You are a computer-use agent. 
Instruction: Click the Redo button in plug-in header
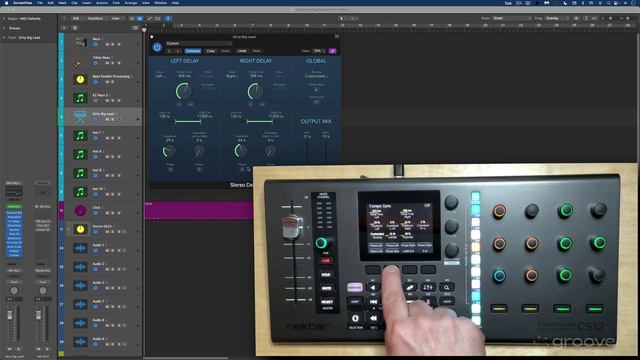(x=256, y=51)
